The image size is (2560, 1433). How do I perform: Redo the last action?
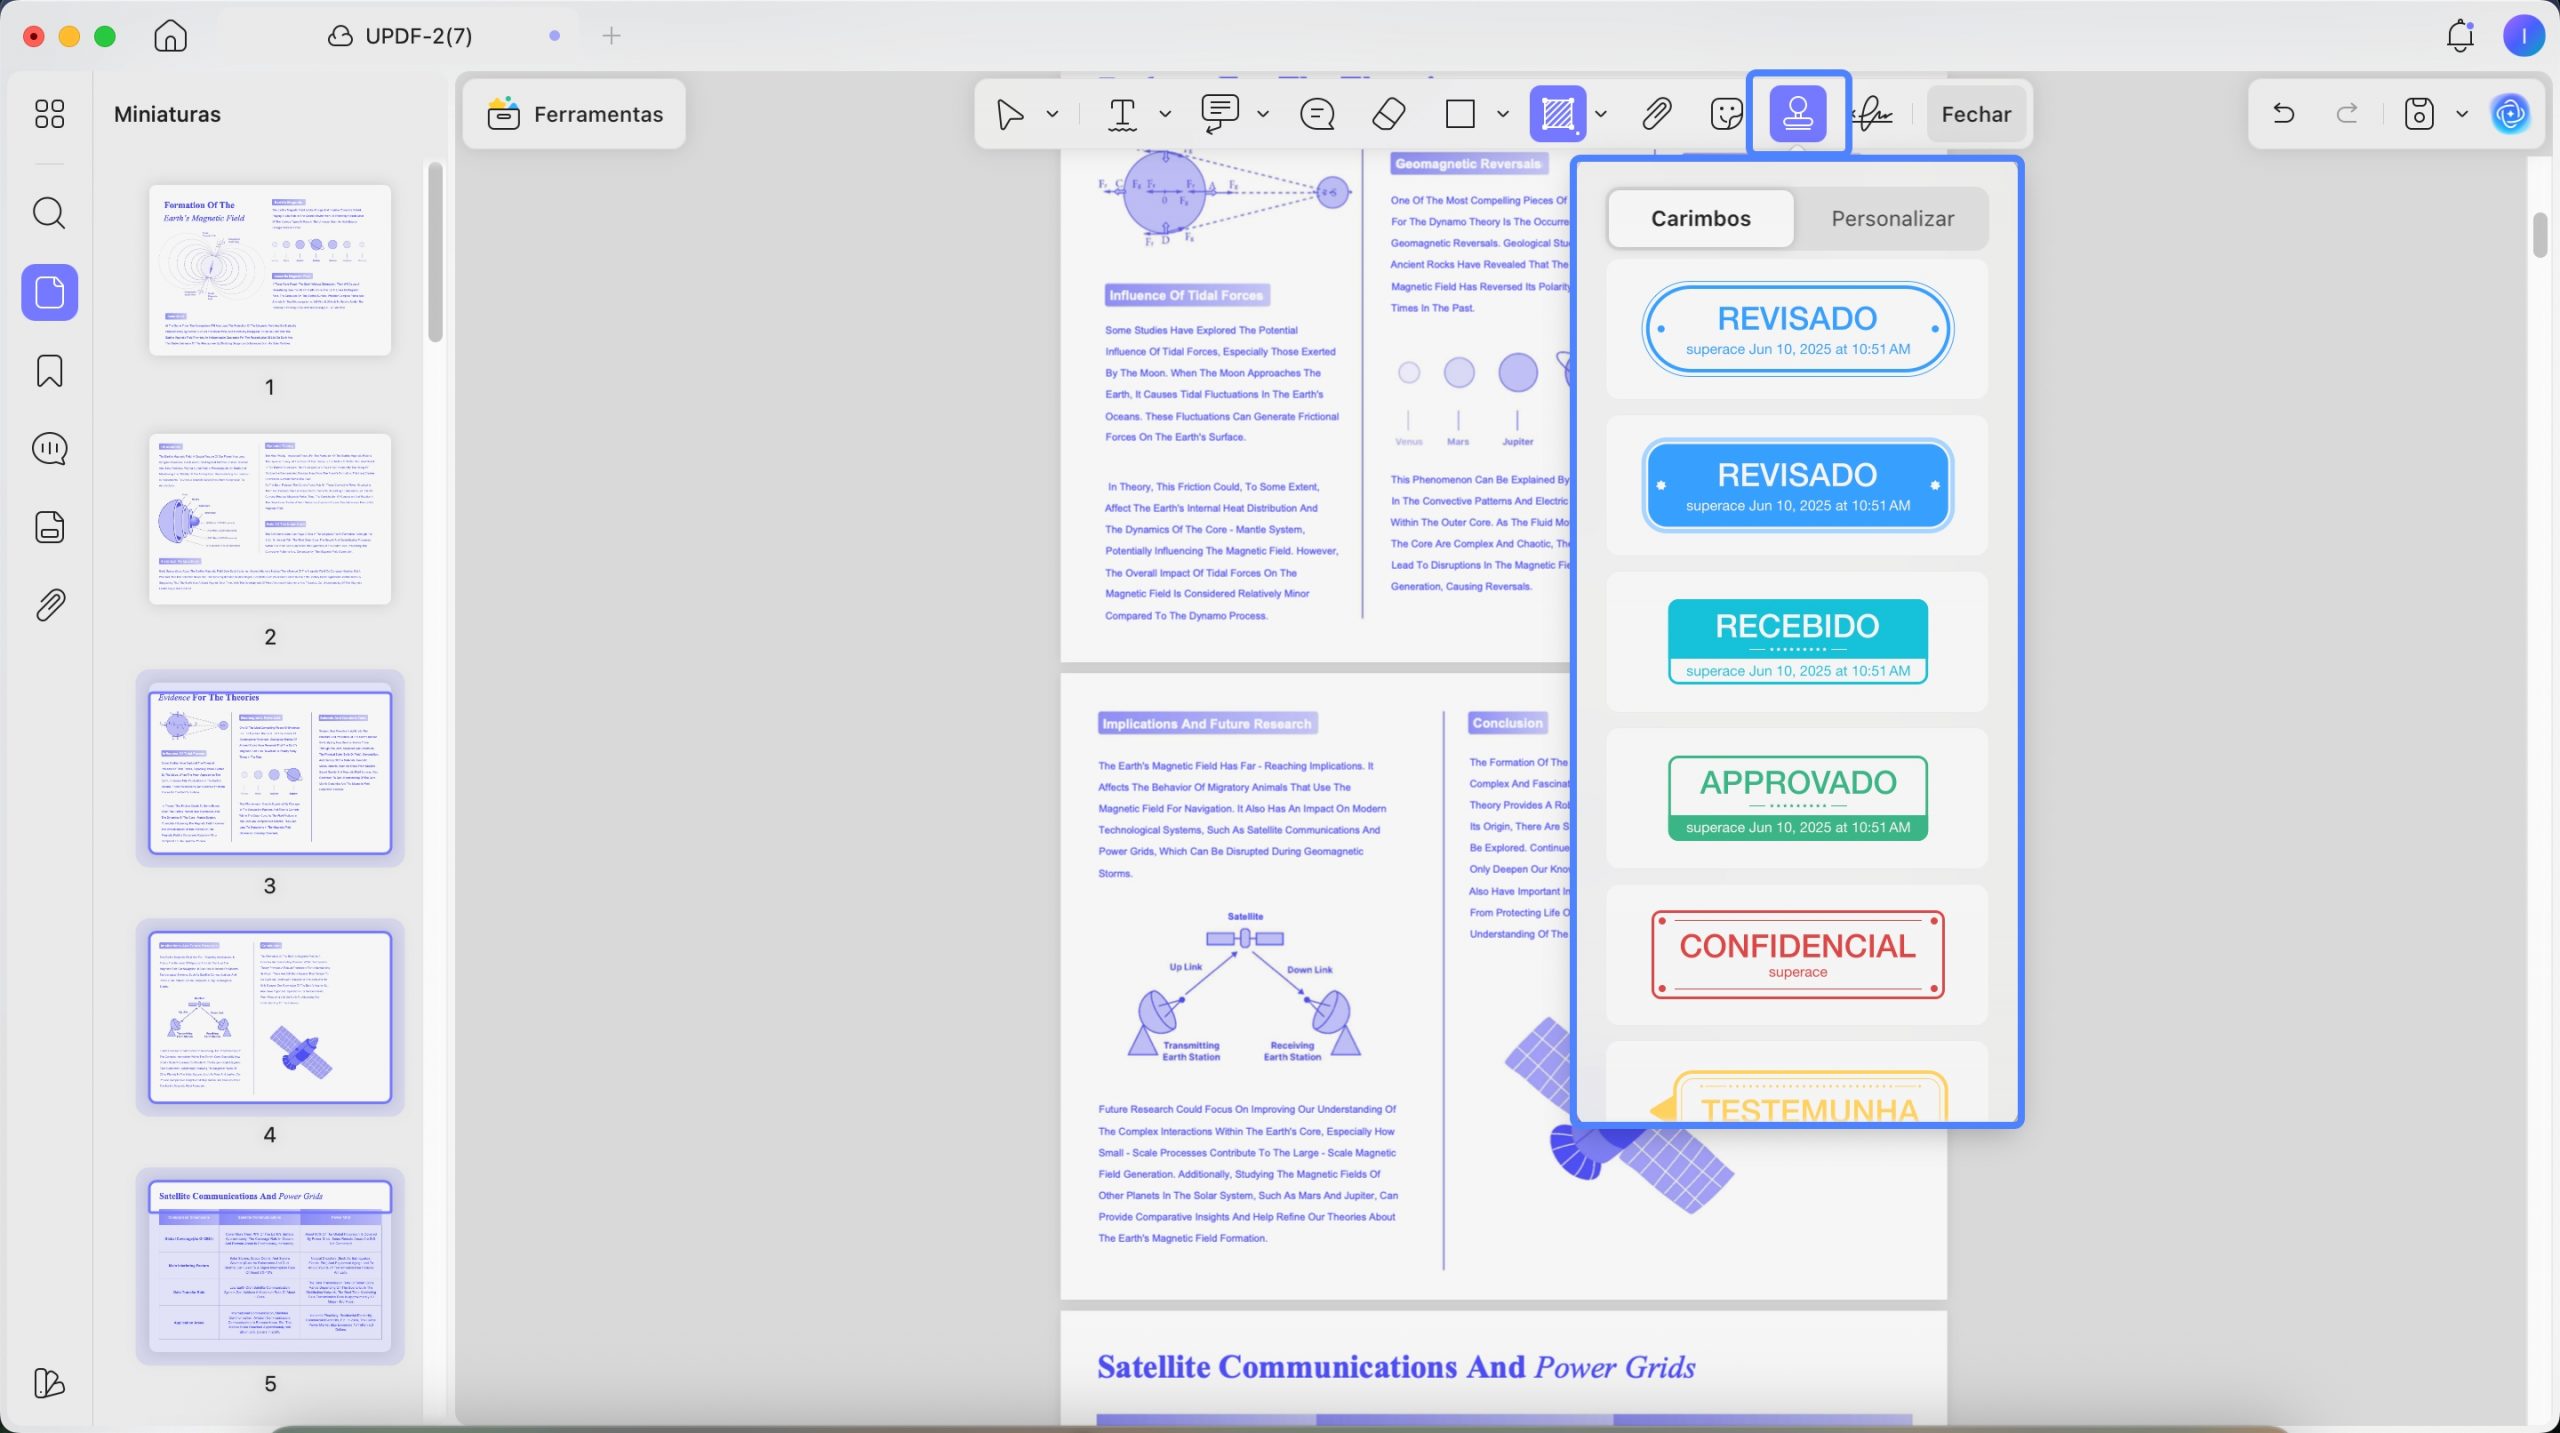point(2347,113)
